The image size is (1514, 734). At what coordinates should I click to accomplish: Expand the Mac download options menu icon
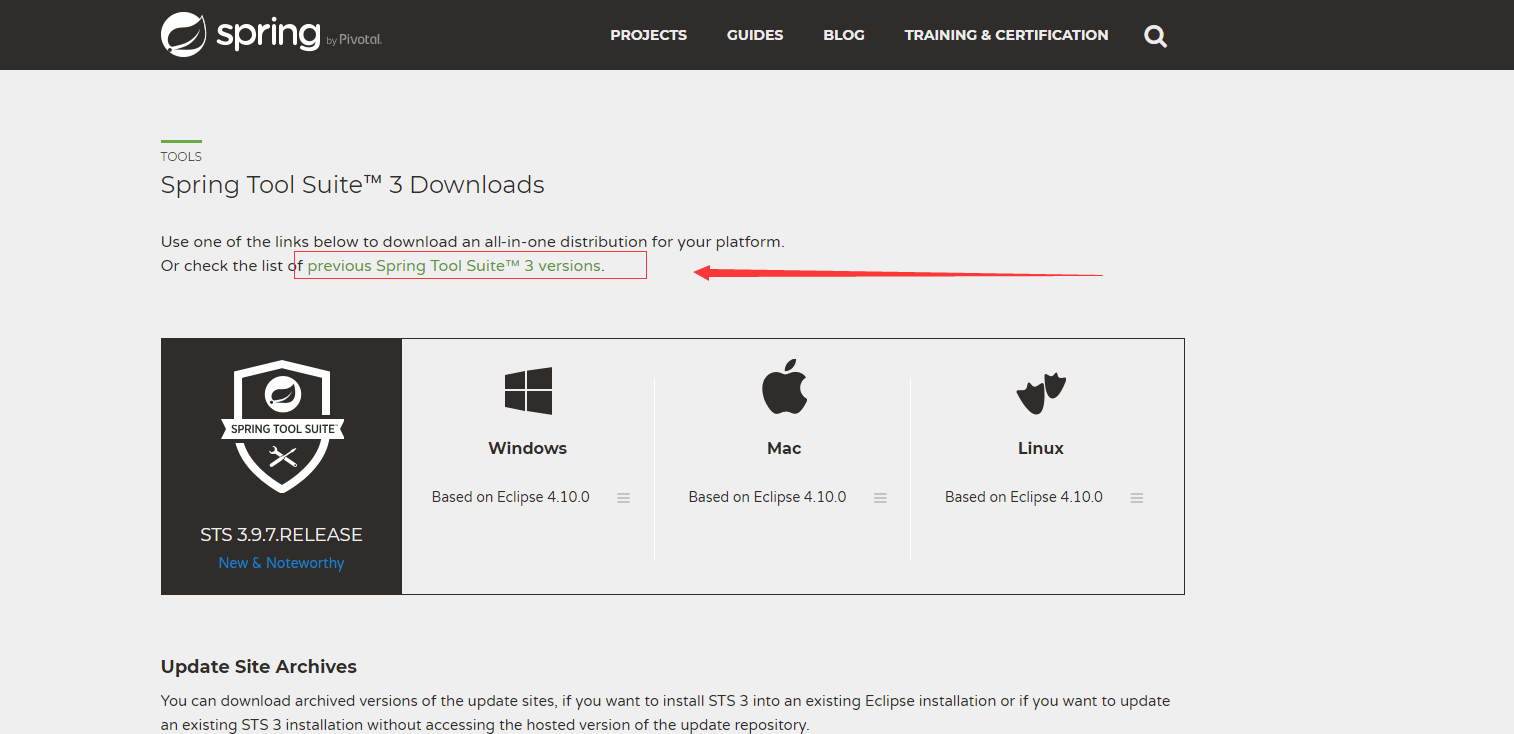pos(881,498)
